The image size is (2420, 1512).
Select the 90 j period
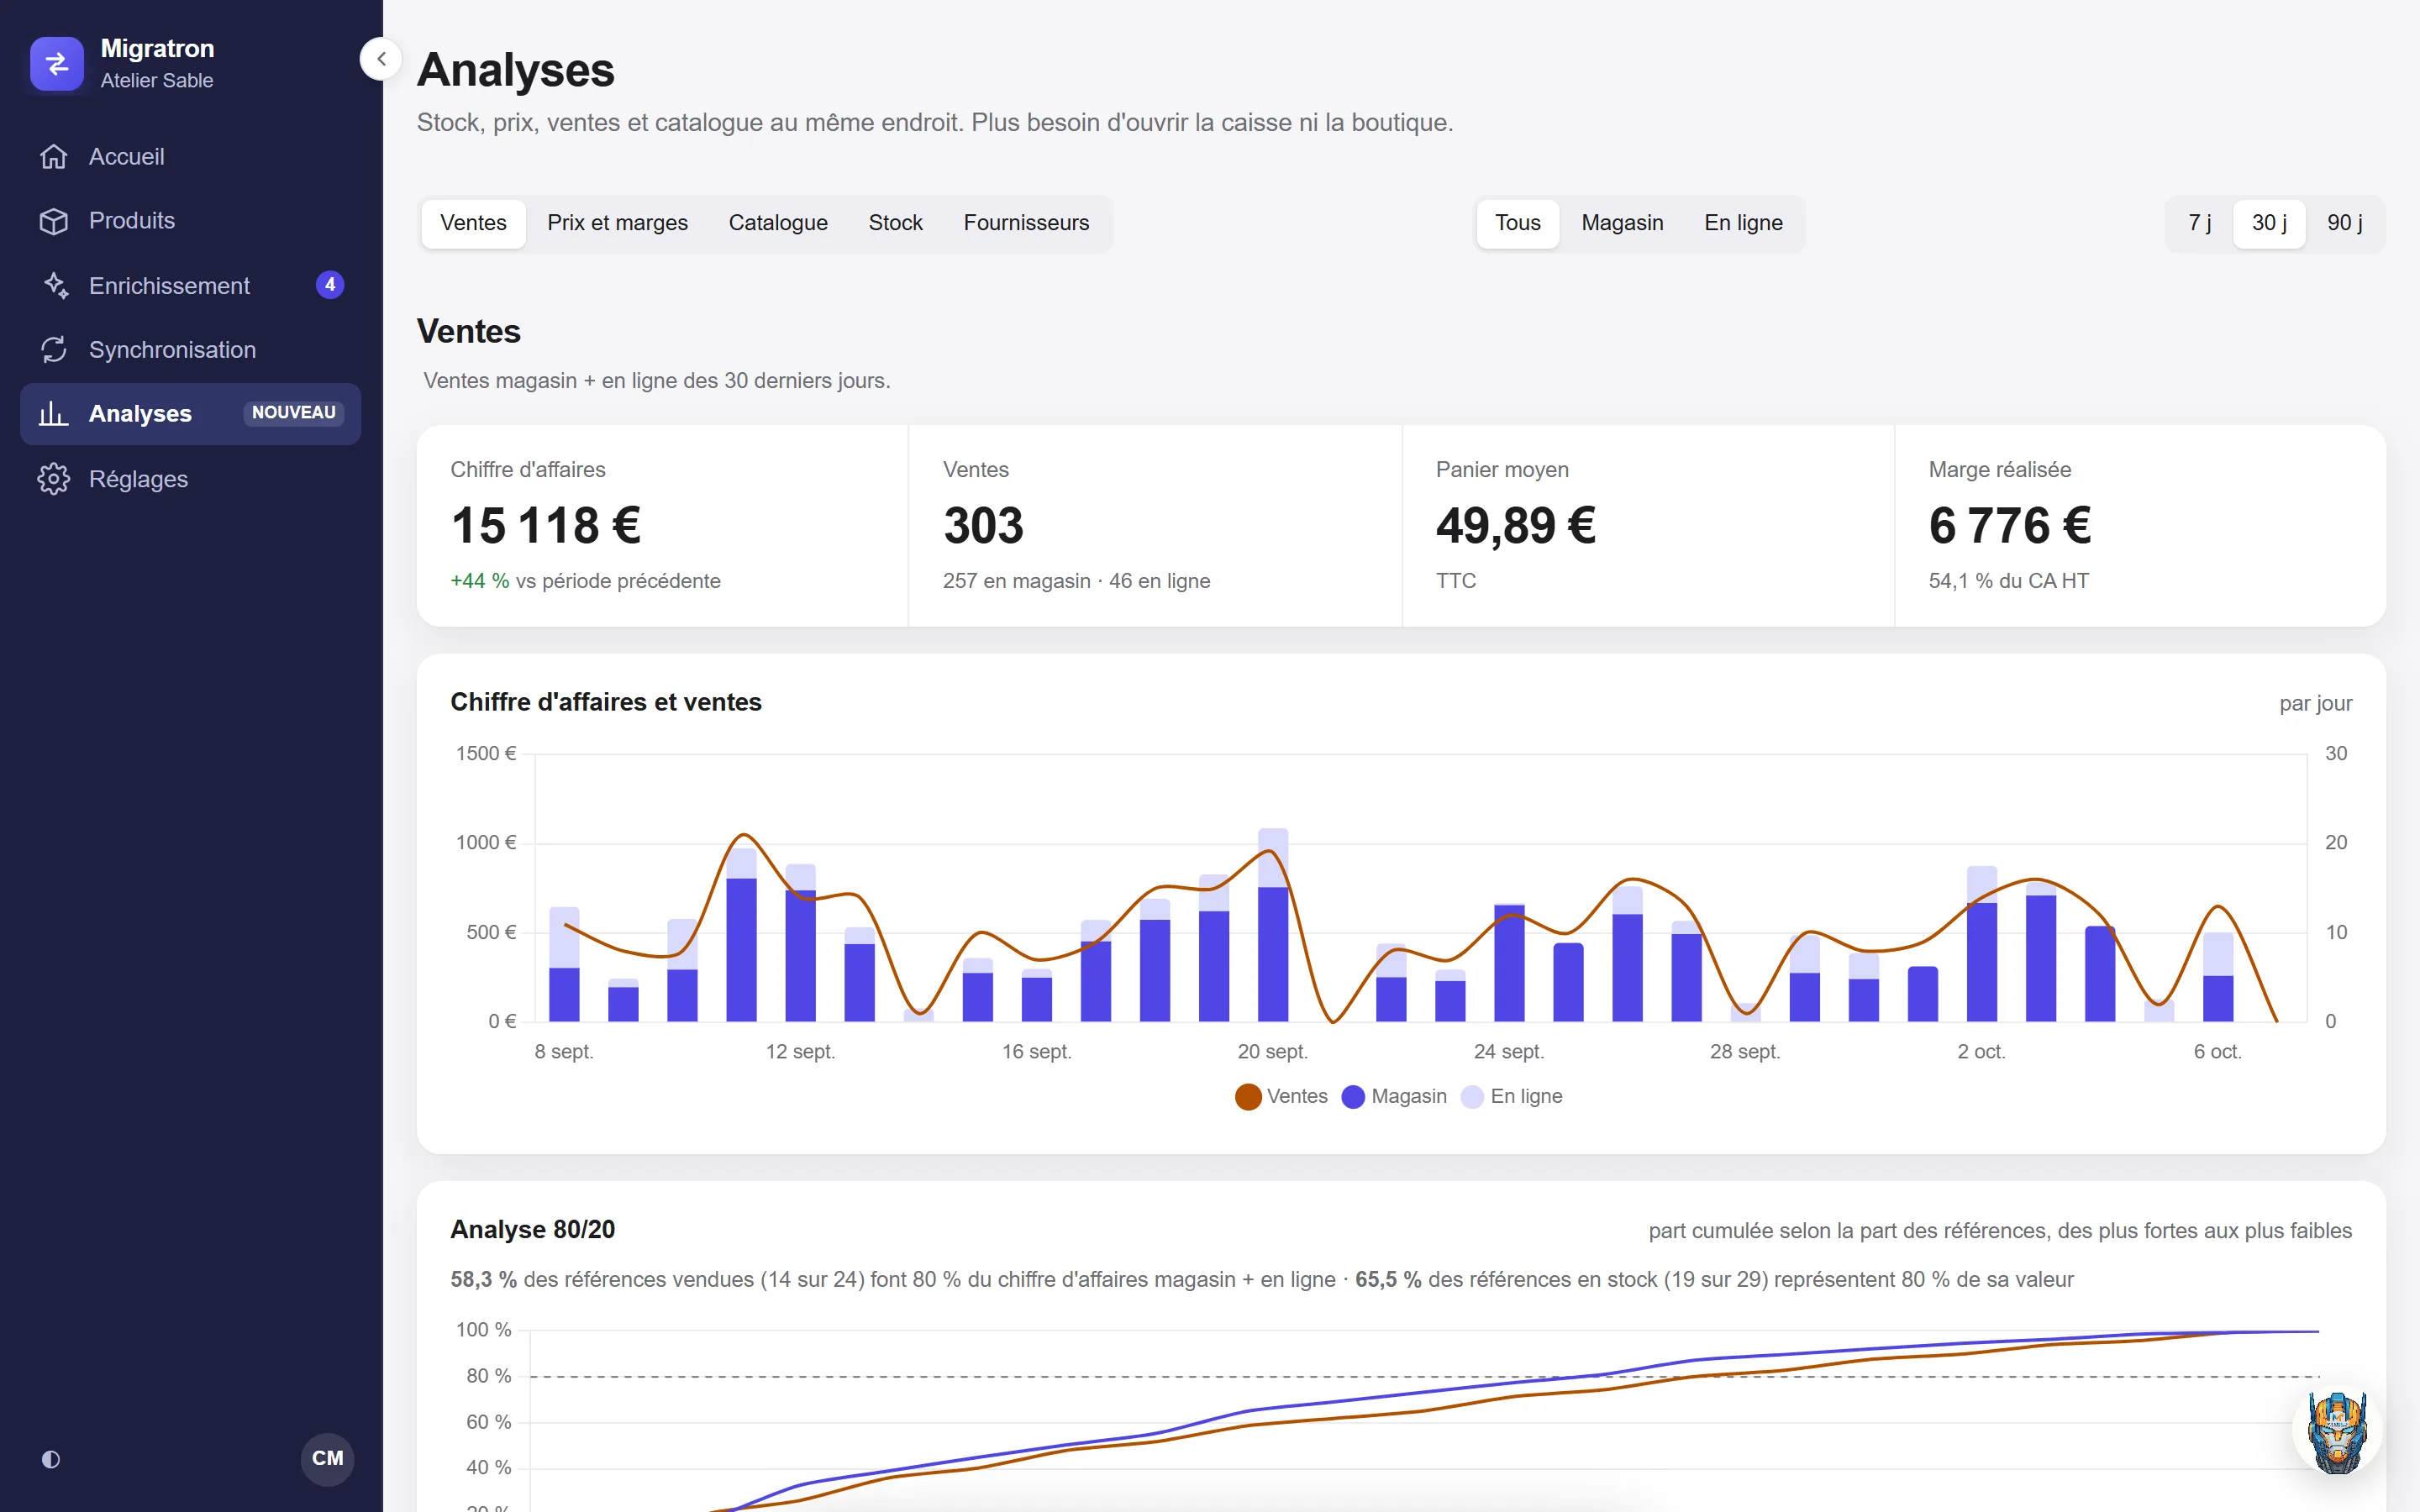(x=2344, y=223)
